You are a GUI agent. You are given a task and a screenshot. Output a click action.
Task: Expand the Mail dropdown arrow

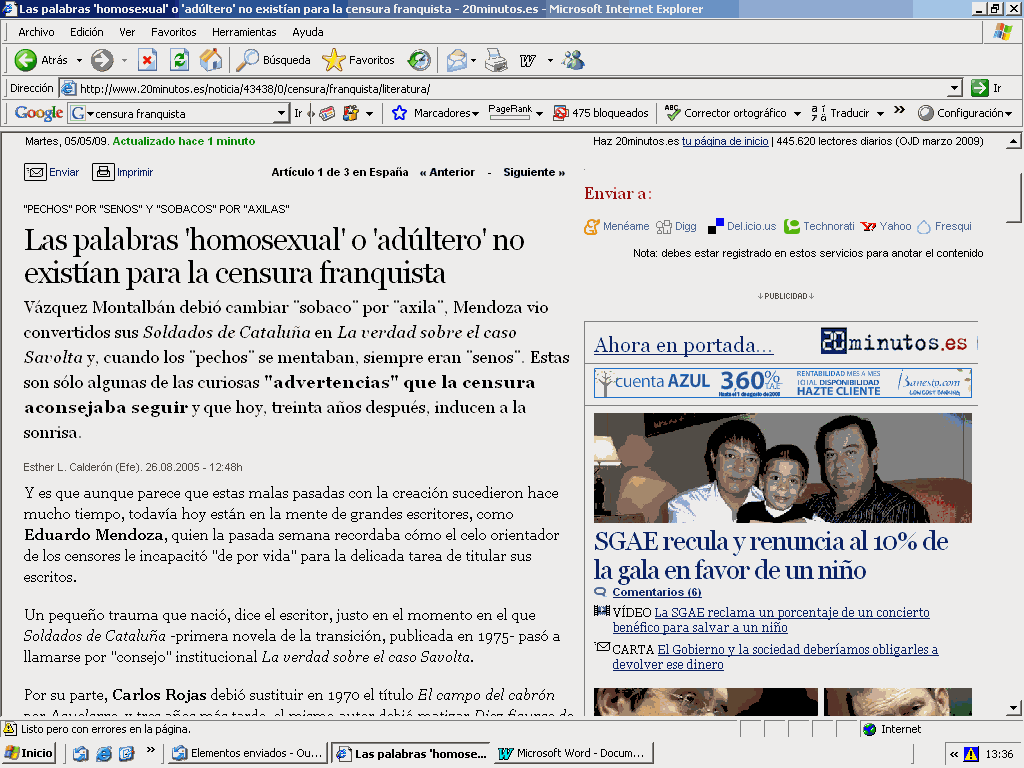[473, 61]
